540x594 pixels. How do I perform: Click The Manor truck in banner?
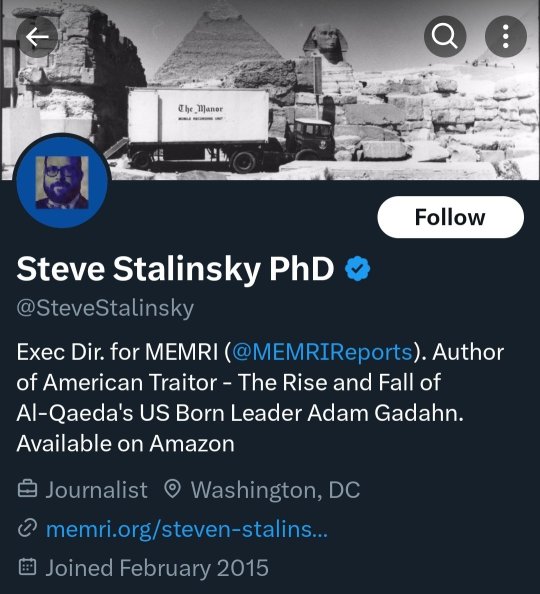tap(227, 129)
